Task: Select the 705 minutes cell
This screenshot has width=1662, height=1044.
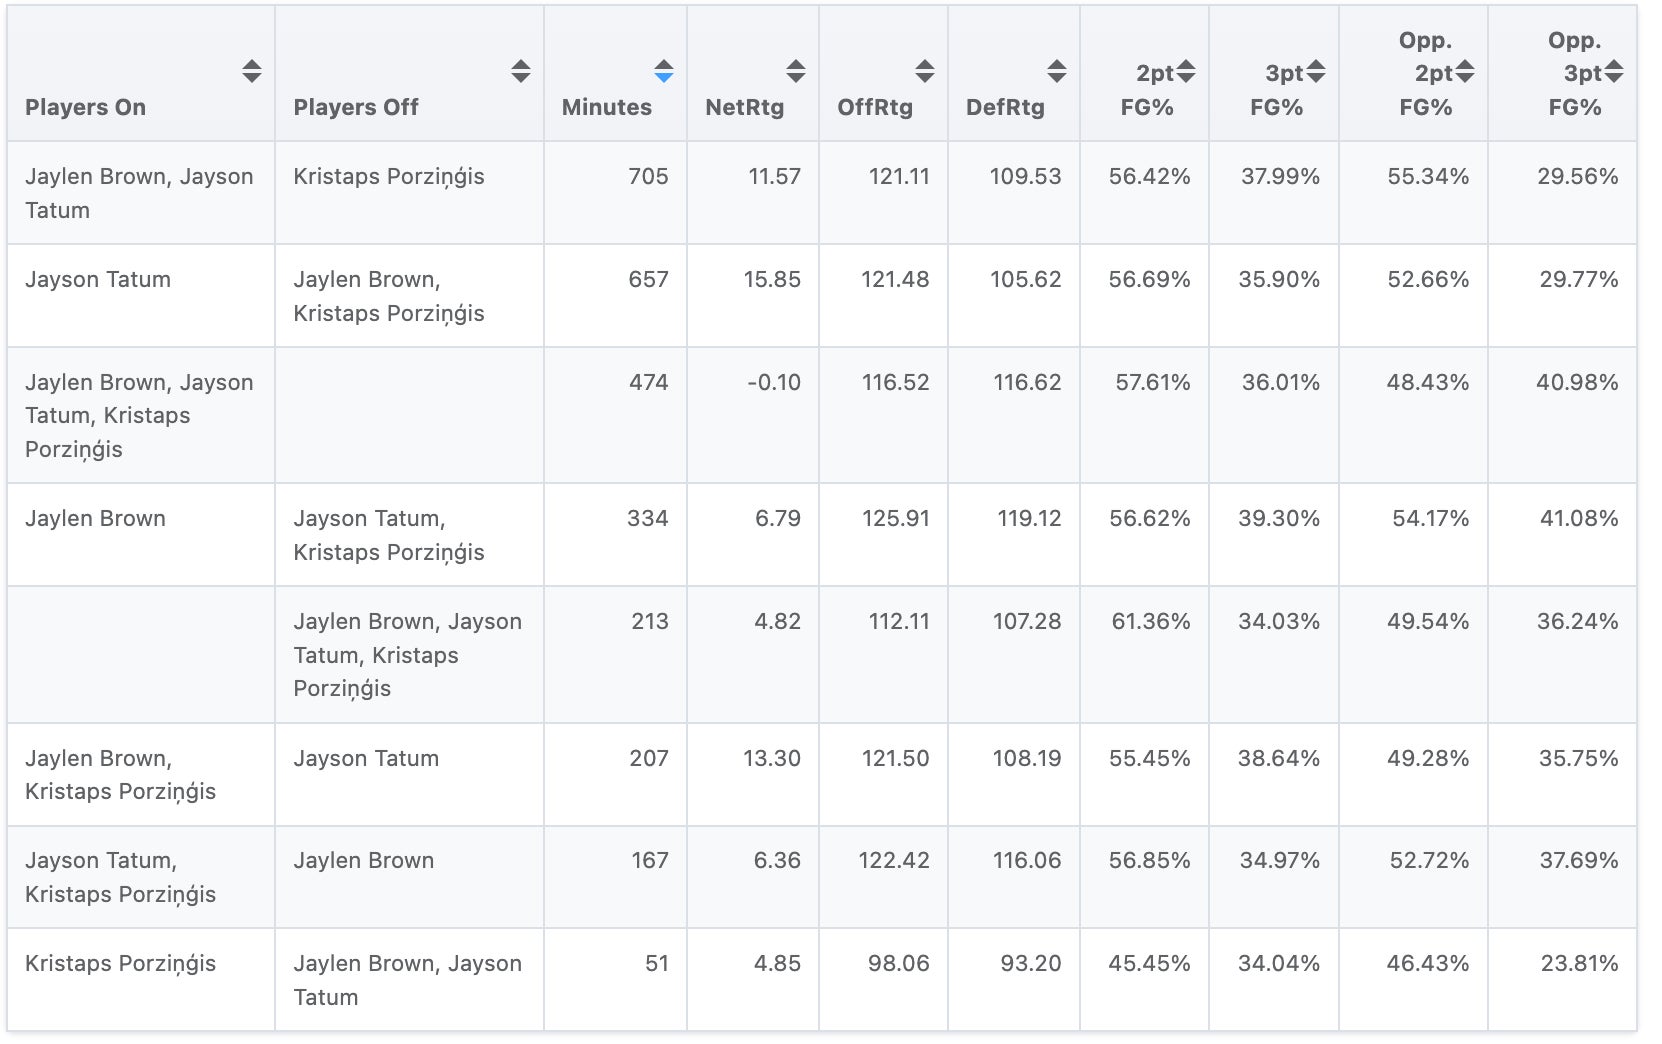Action: (648, 176)
